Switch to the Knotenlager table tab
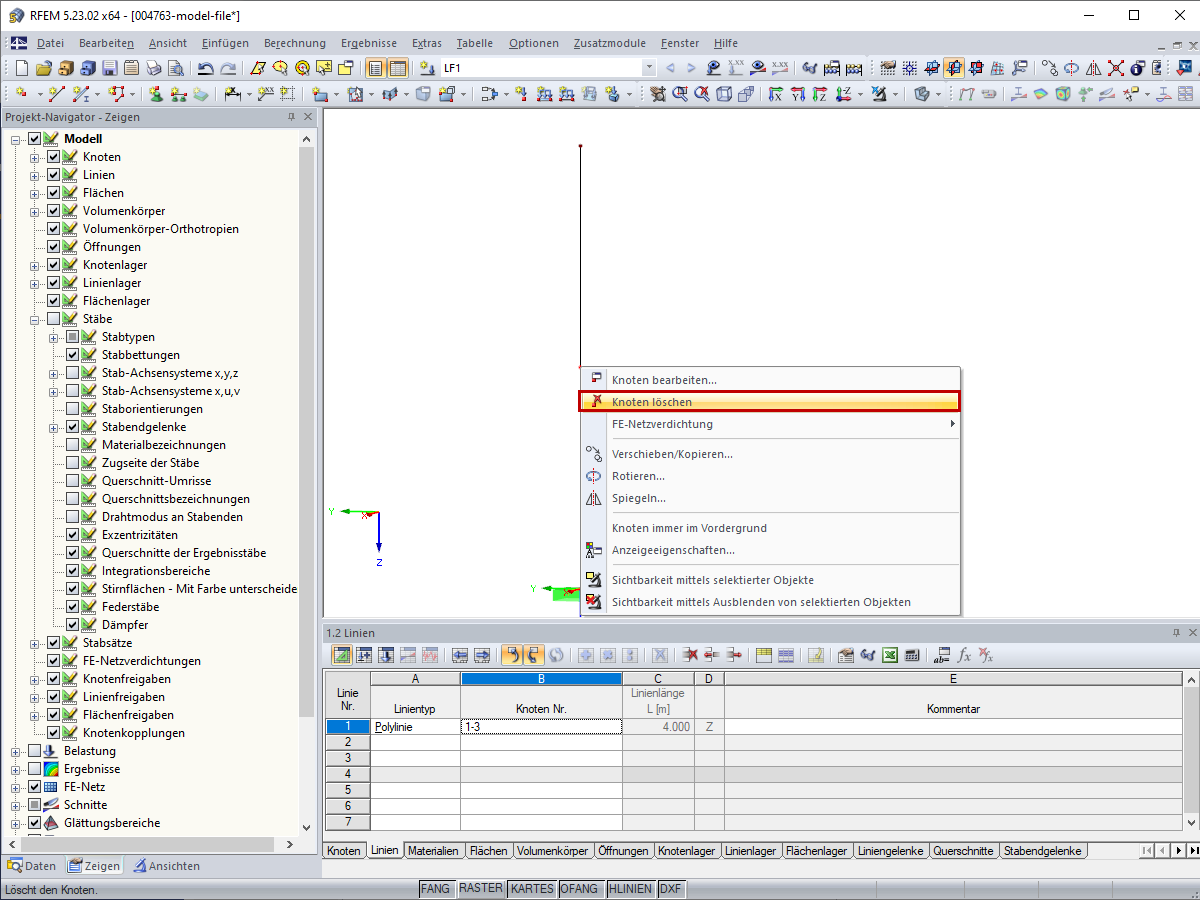1200x900 pixels. [687, 851]
